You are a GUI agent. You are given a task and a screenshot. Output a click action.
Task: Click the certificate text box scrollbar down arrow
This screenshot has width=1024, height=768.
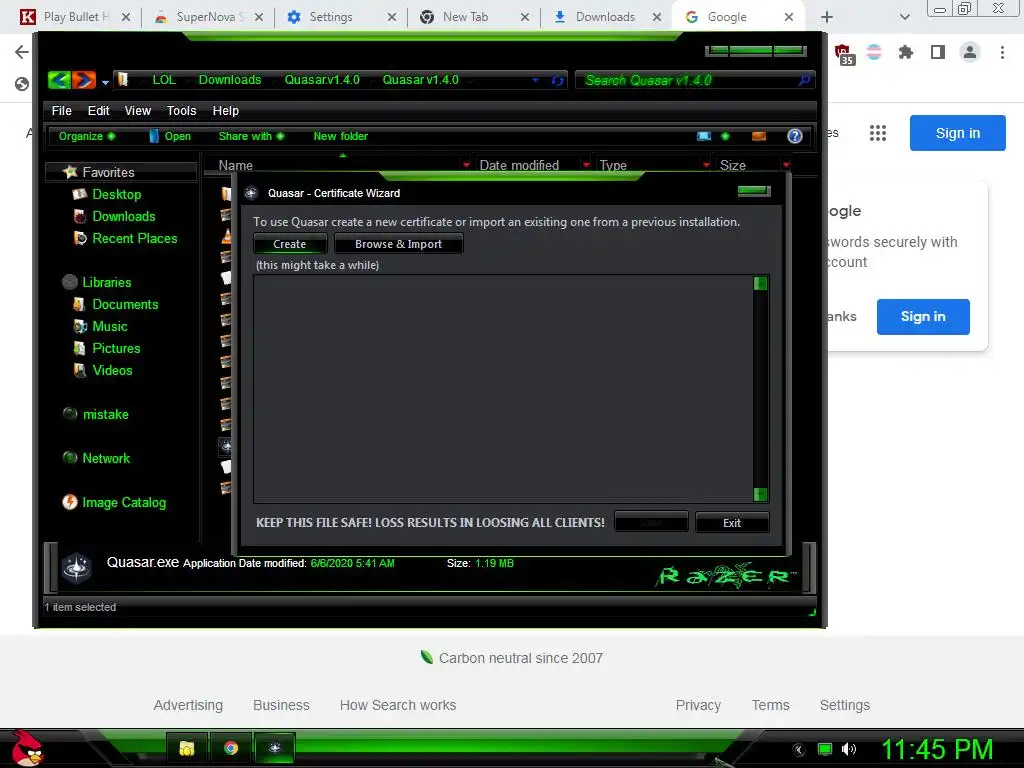[760, 494]
